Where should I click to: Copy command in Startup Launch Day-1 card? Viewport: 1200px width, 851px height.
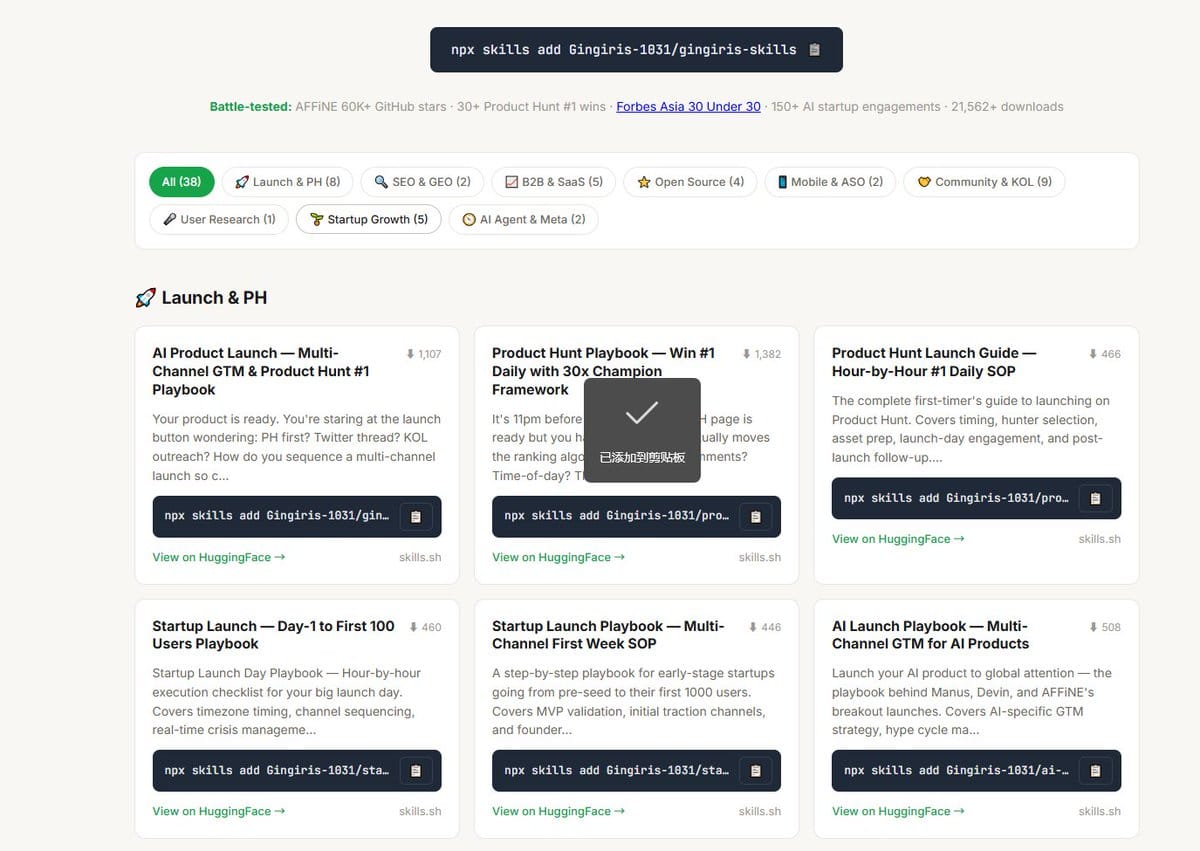416,770
